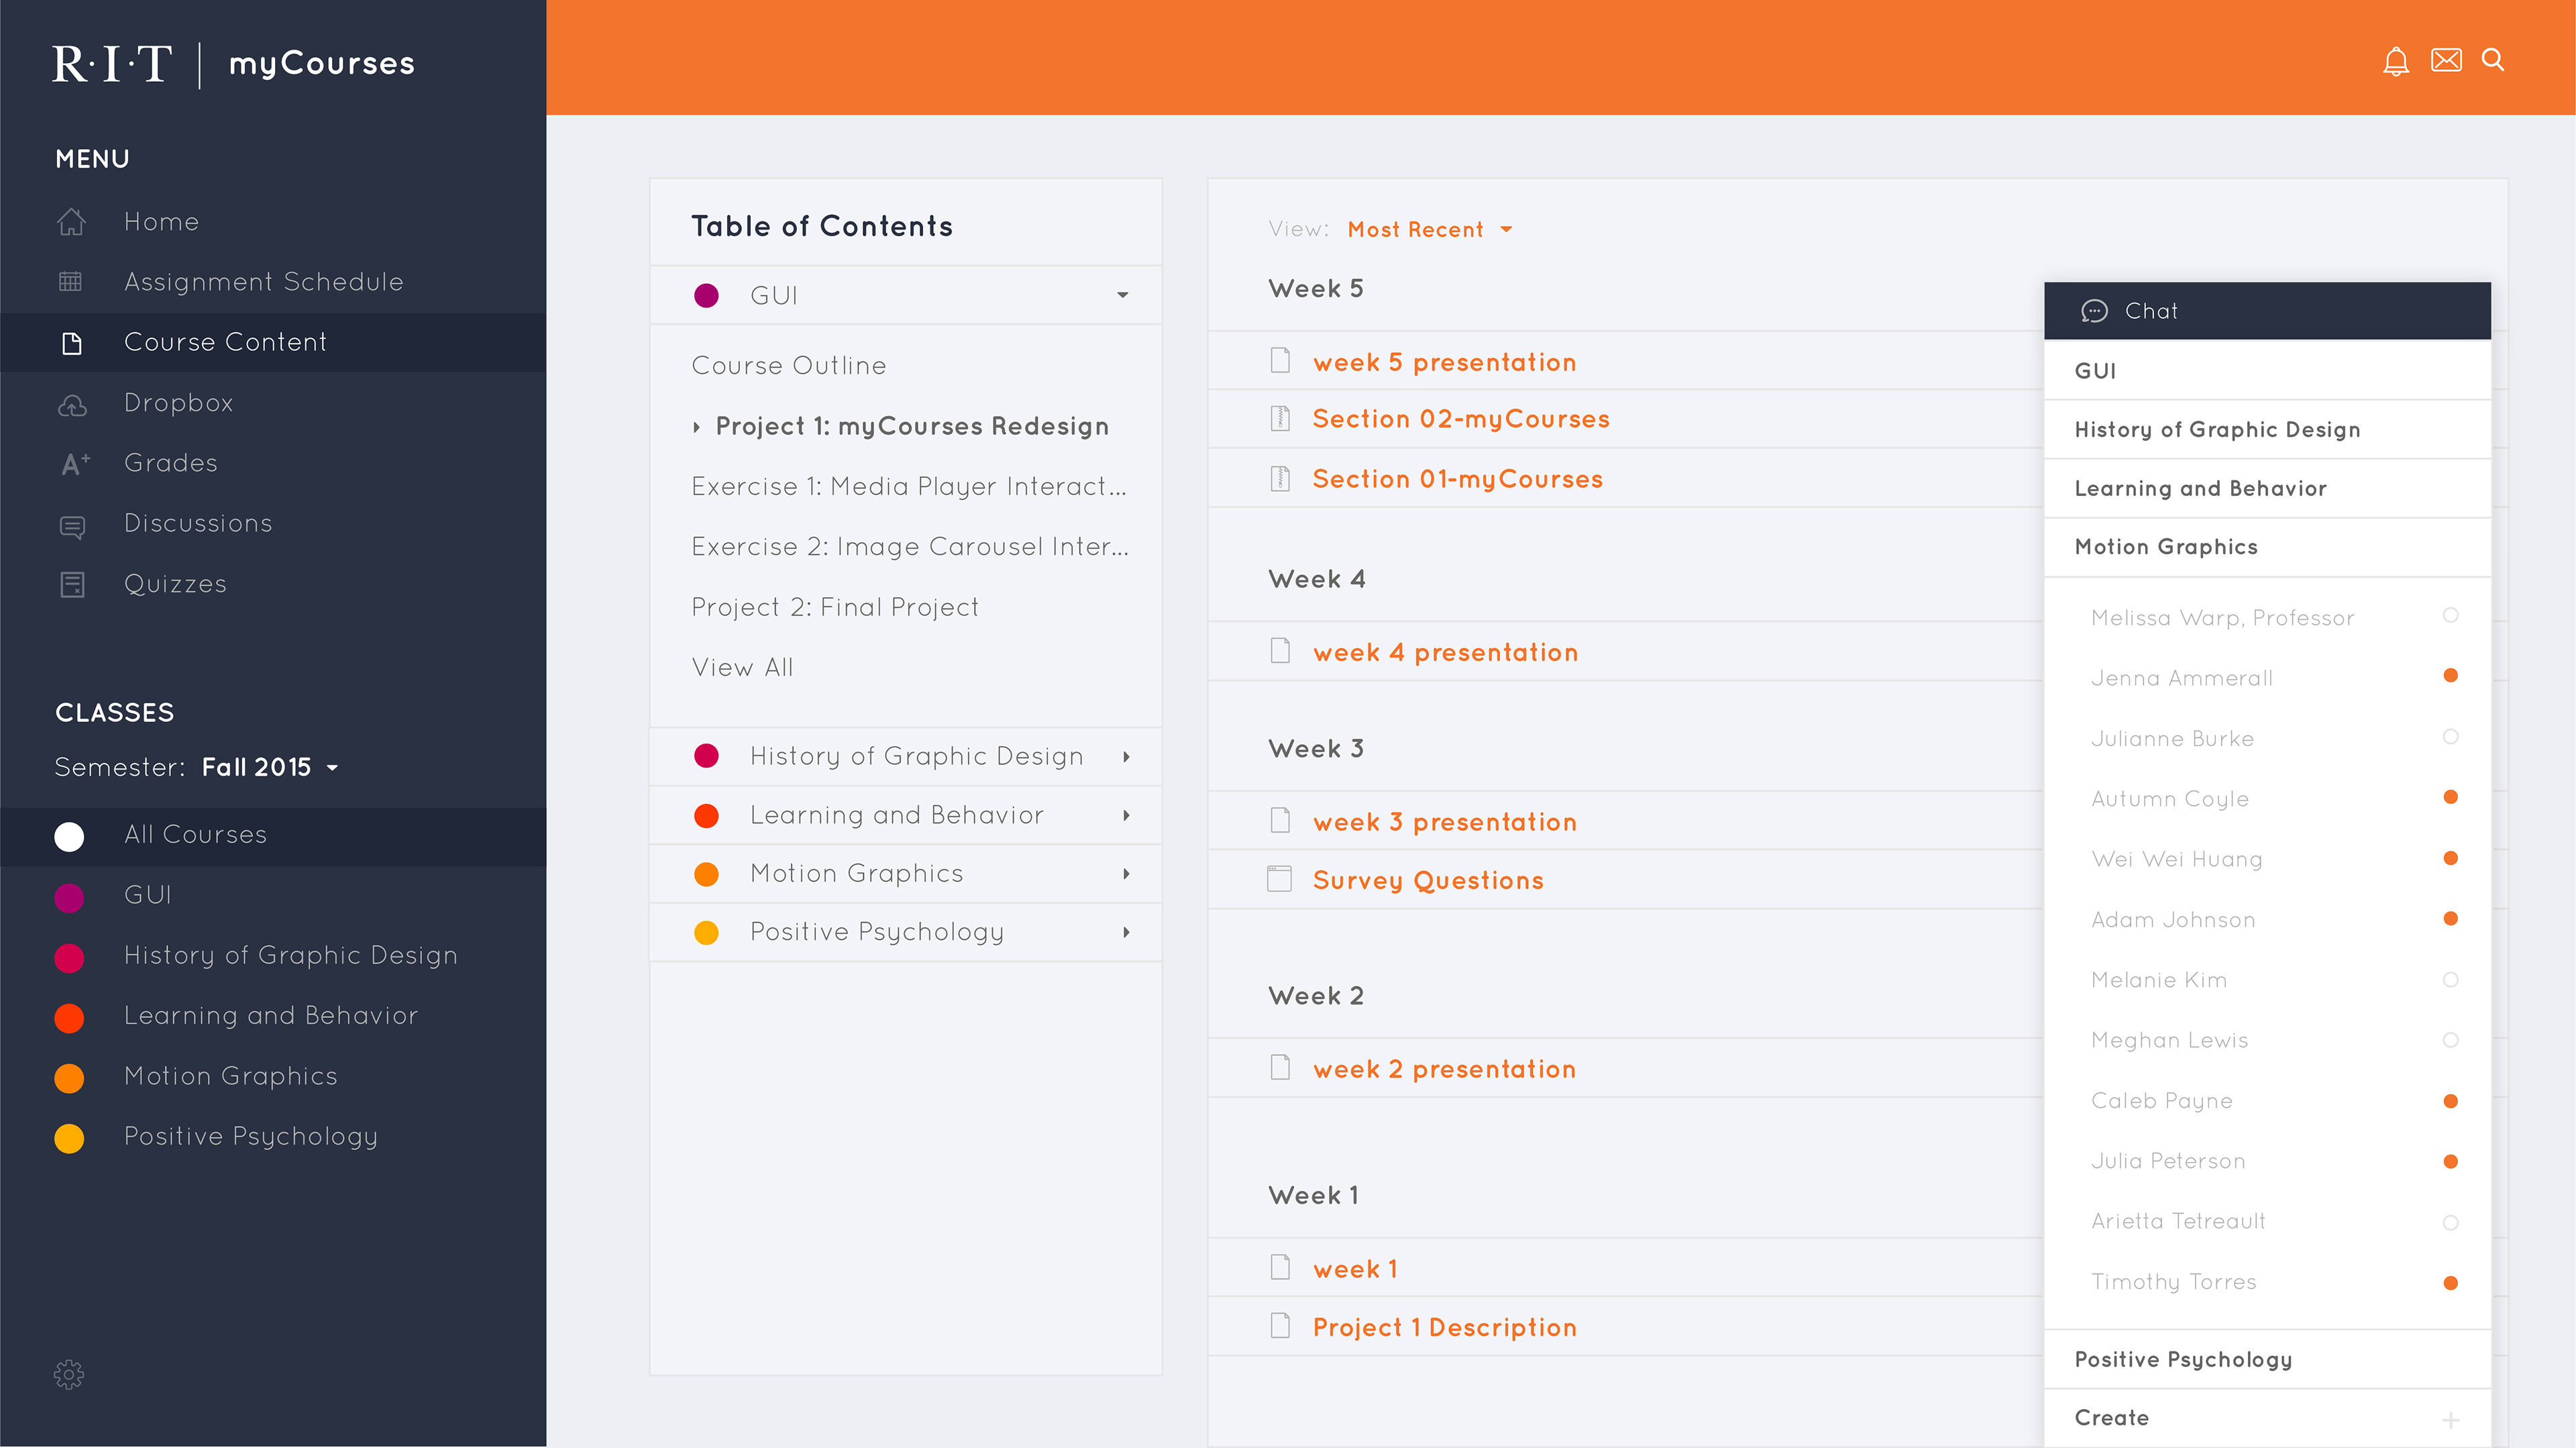
Task: Click the Home house icon
Action: click(71, 221)
